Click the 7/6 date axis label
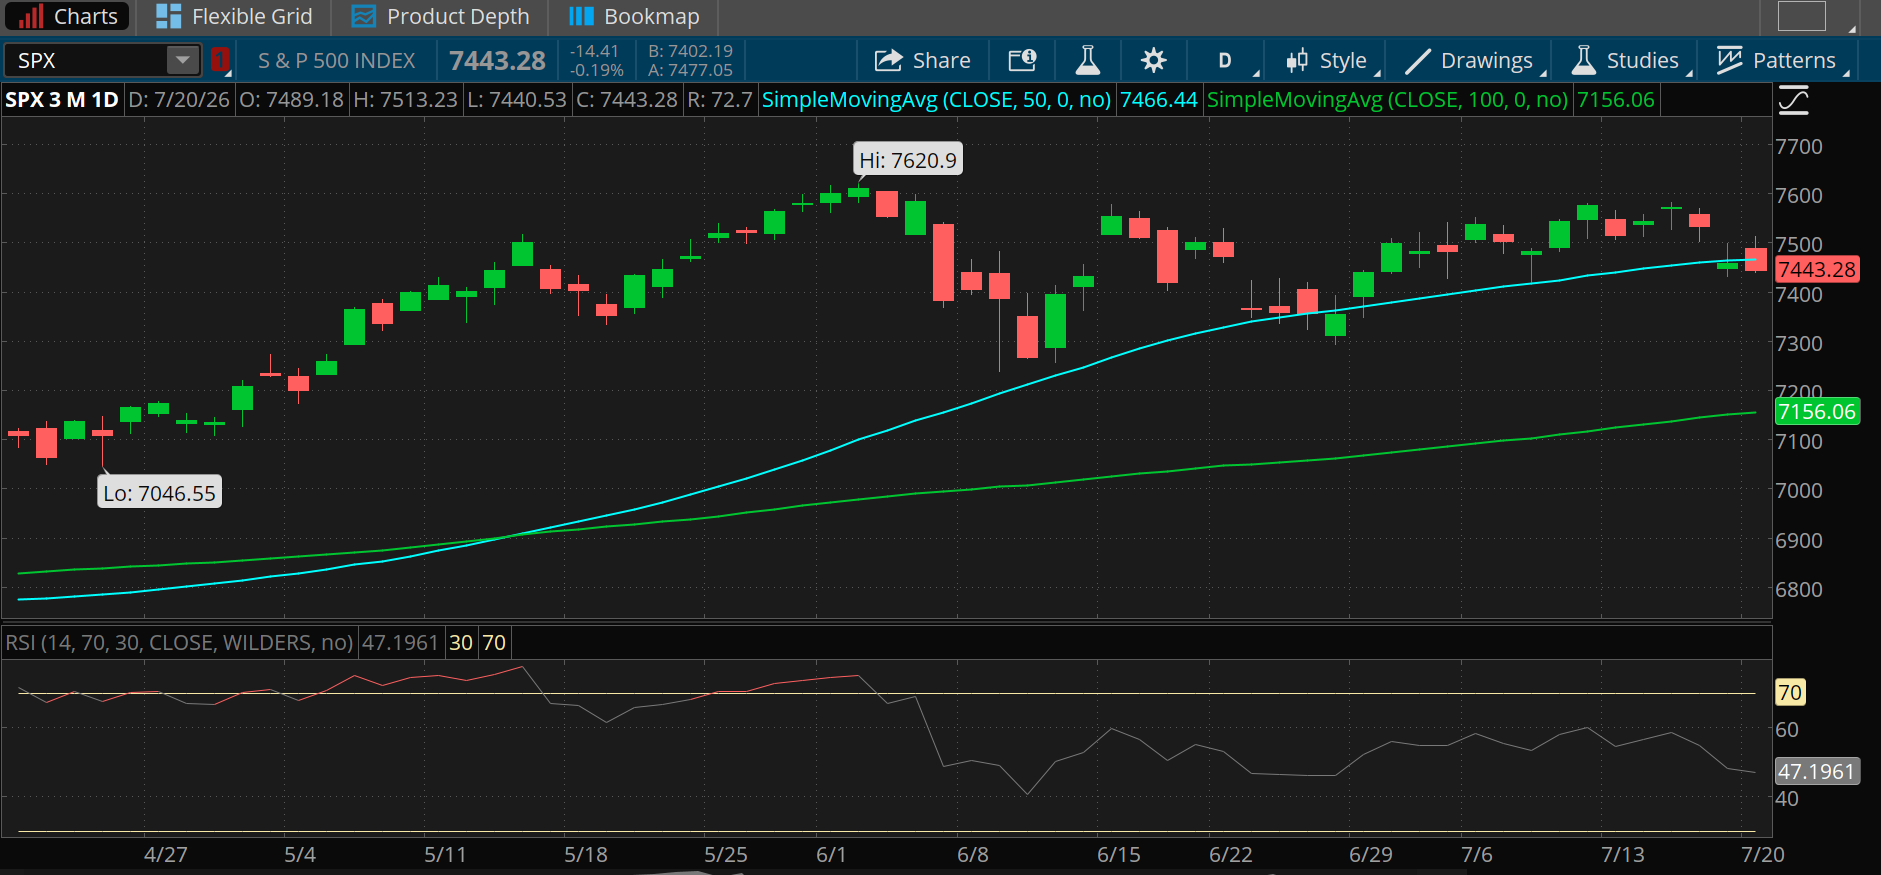 pos(1476,855)
